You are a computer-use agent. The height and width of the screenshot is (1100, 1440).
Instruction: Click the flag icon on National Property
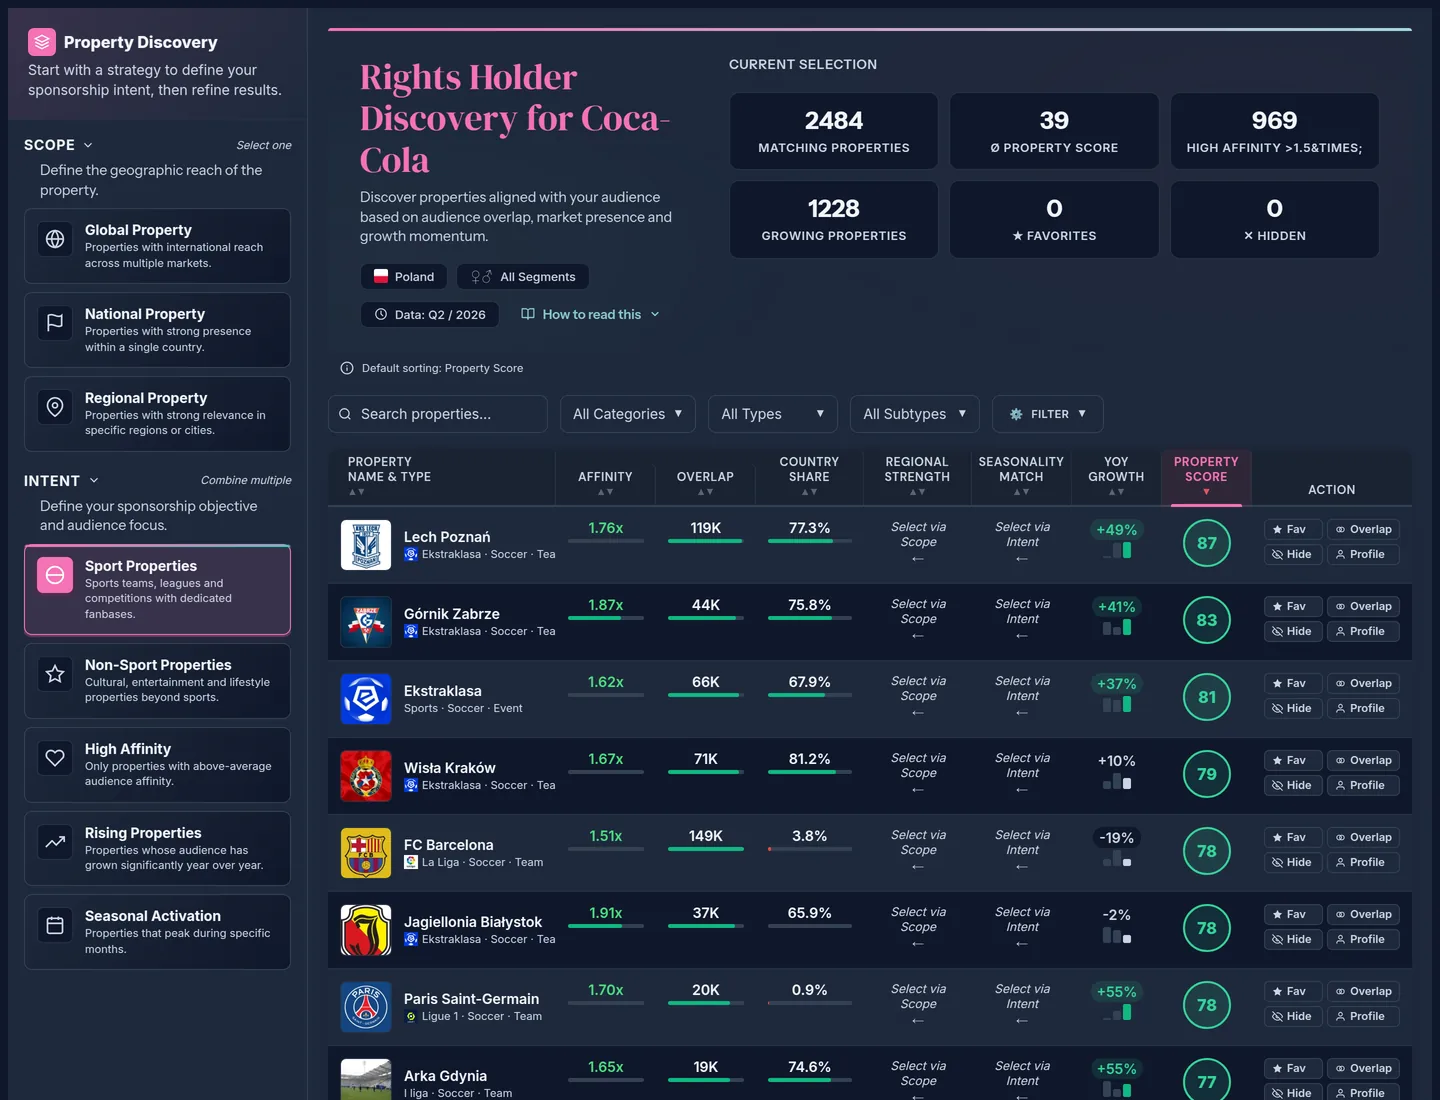[x=55, y=323]
